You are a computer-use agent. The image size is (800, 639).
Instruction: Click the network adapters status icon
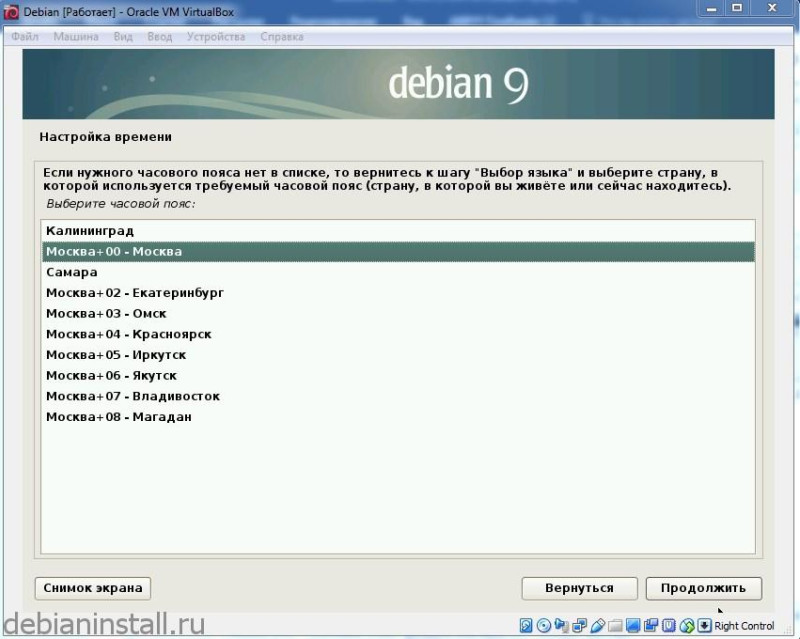point(580,625)
